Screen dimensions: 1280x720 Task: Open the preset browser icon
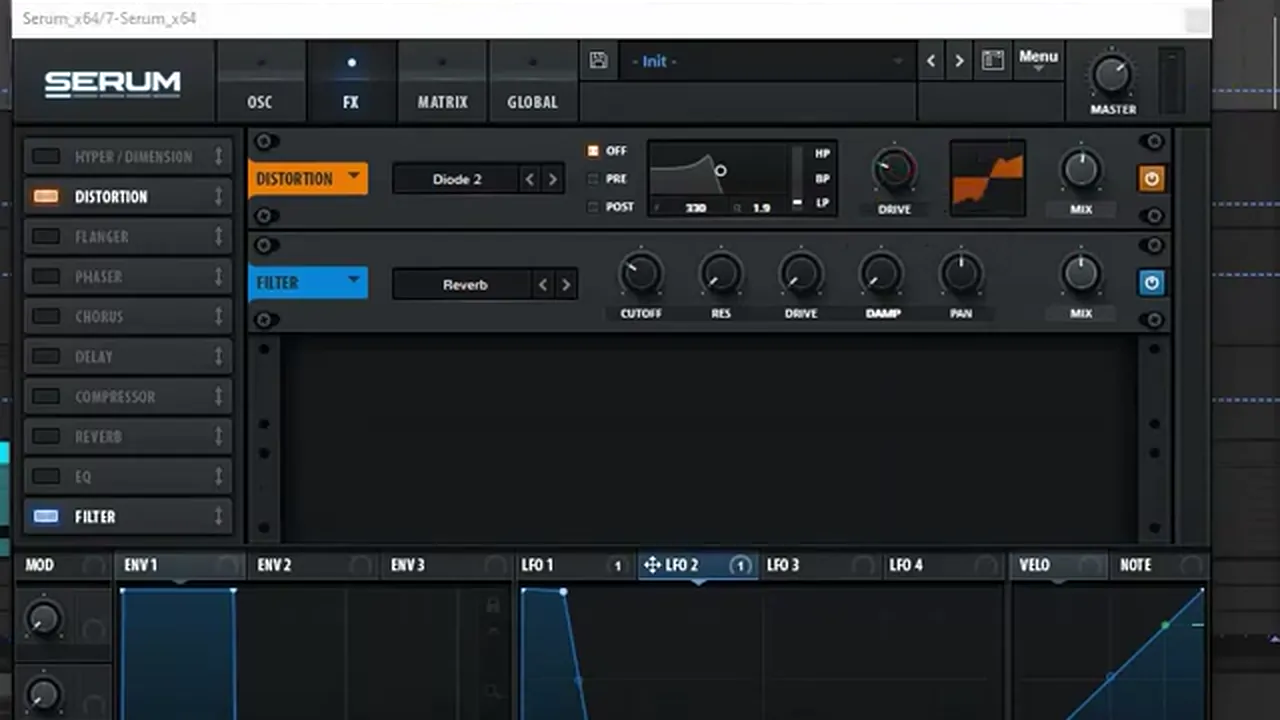(x=992, y=60)
